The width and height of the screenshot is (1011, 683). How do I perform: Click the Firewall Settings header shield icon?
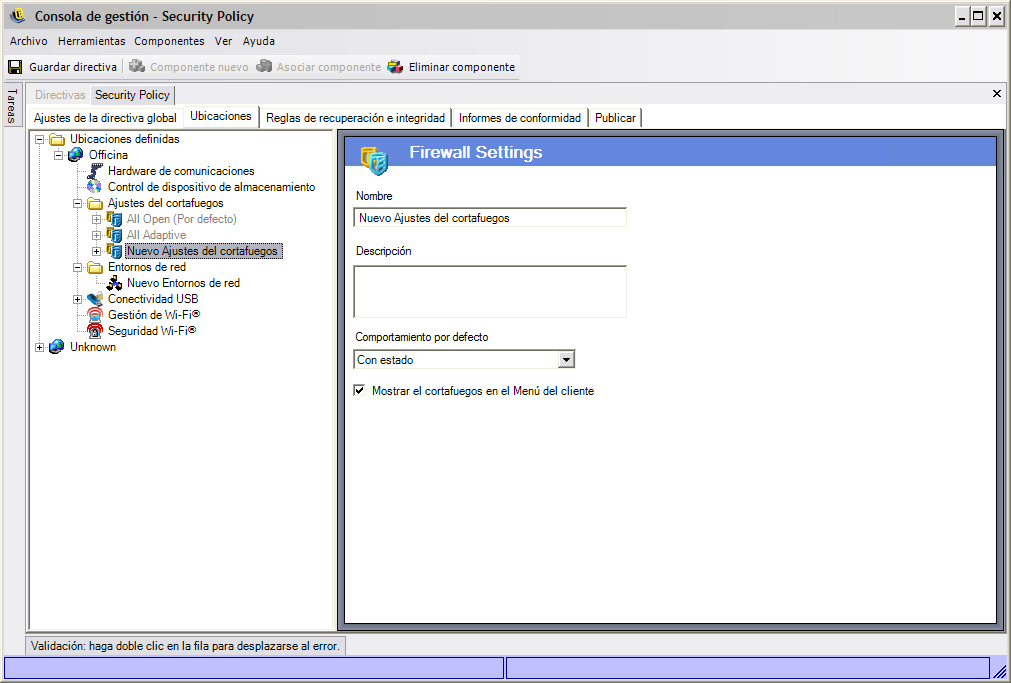click(375, 160)
